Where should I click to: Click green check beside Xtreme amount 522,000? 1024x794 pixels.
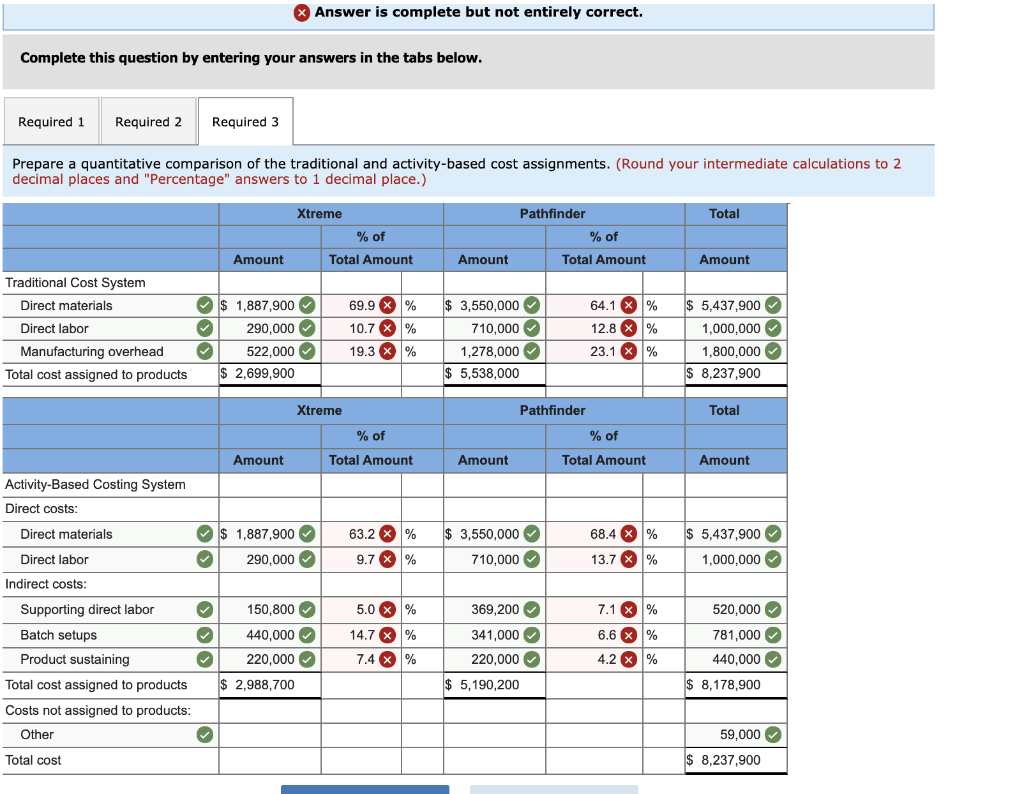(307, 351)
